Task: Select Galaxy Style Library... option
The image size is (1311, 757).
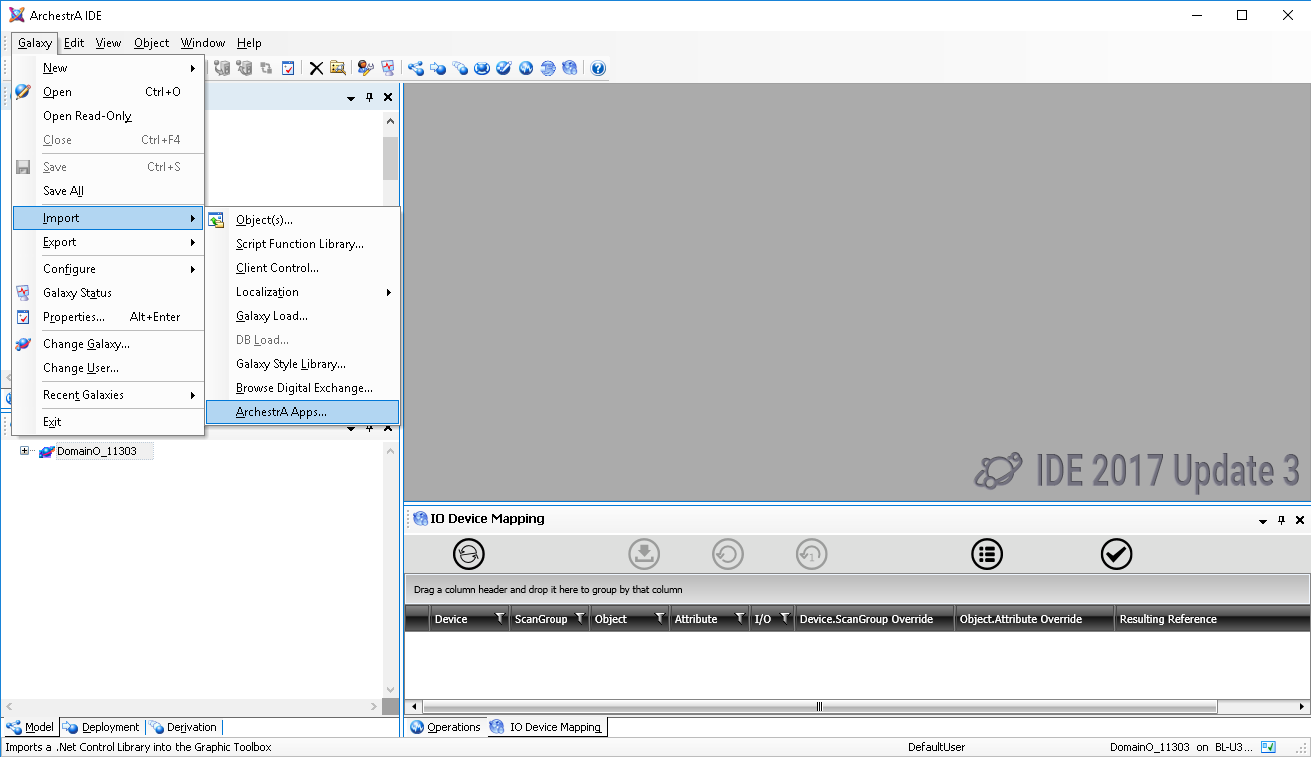Action: coord(302,364)
